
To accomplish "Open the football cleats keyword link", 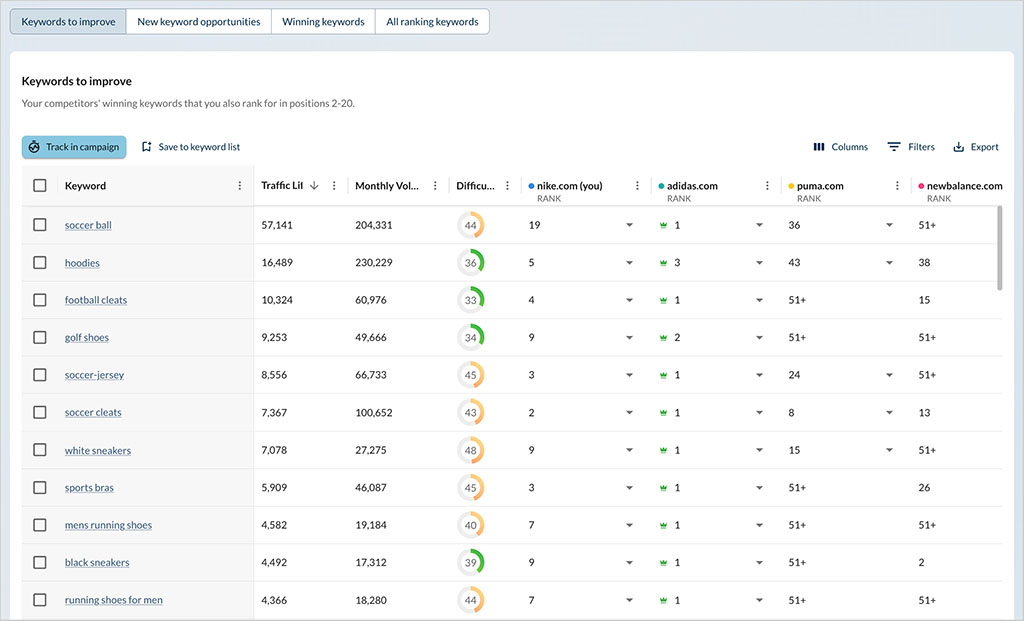I will pos(96,300).
